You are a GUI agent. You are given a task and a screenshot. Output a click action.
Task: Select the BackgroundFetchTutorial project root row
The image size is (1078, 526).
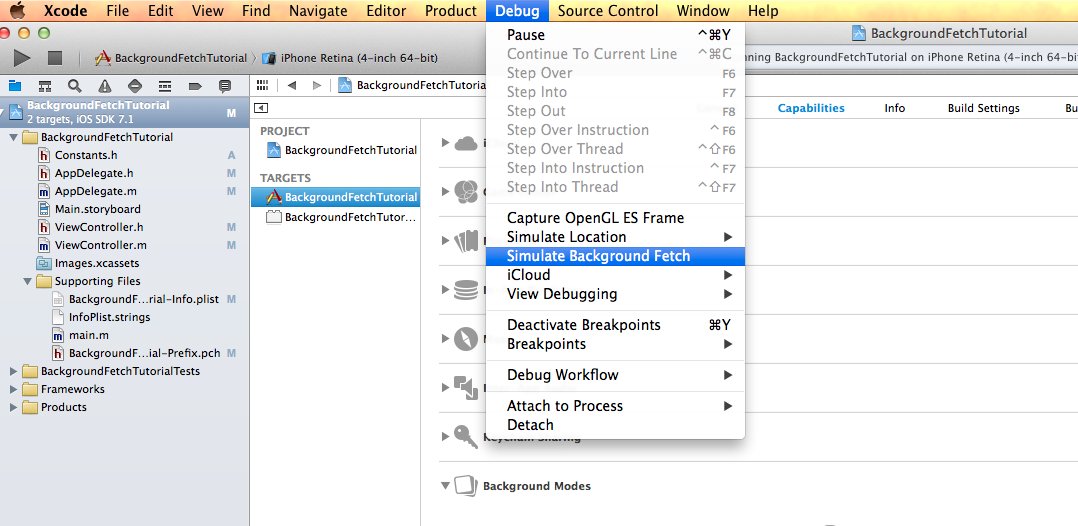coord(124,111)
